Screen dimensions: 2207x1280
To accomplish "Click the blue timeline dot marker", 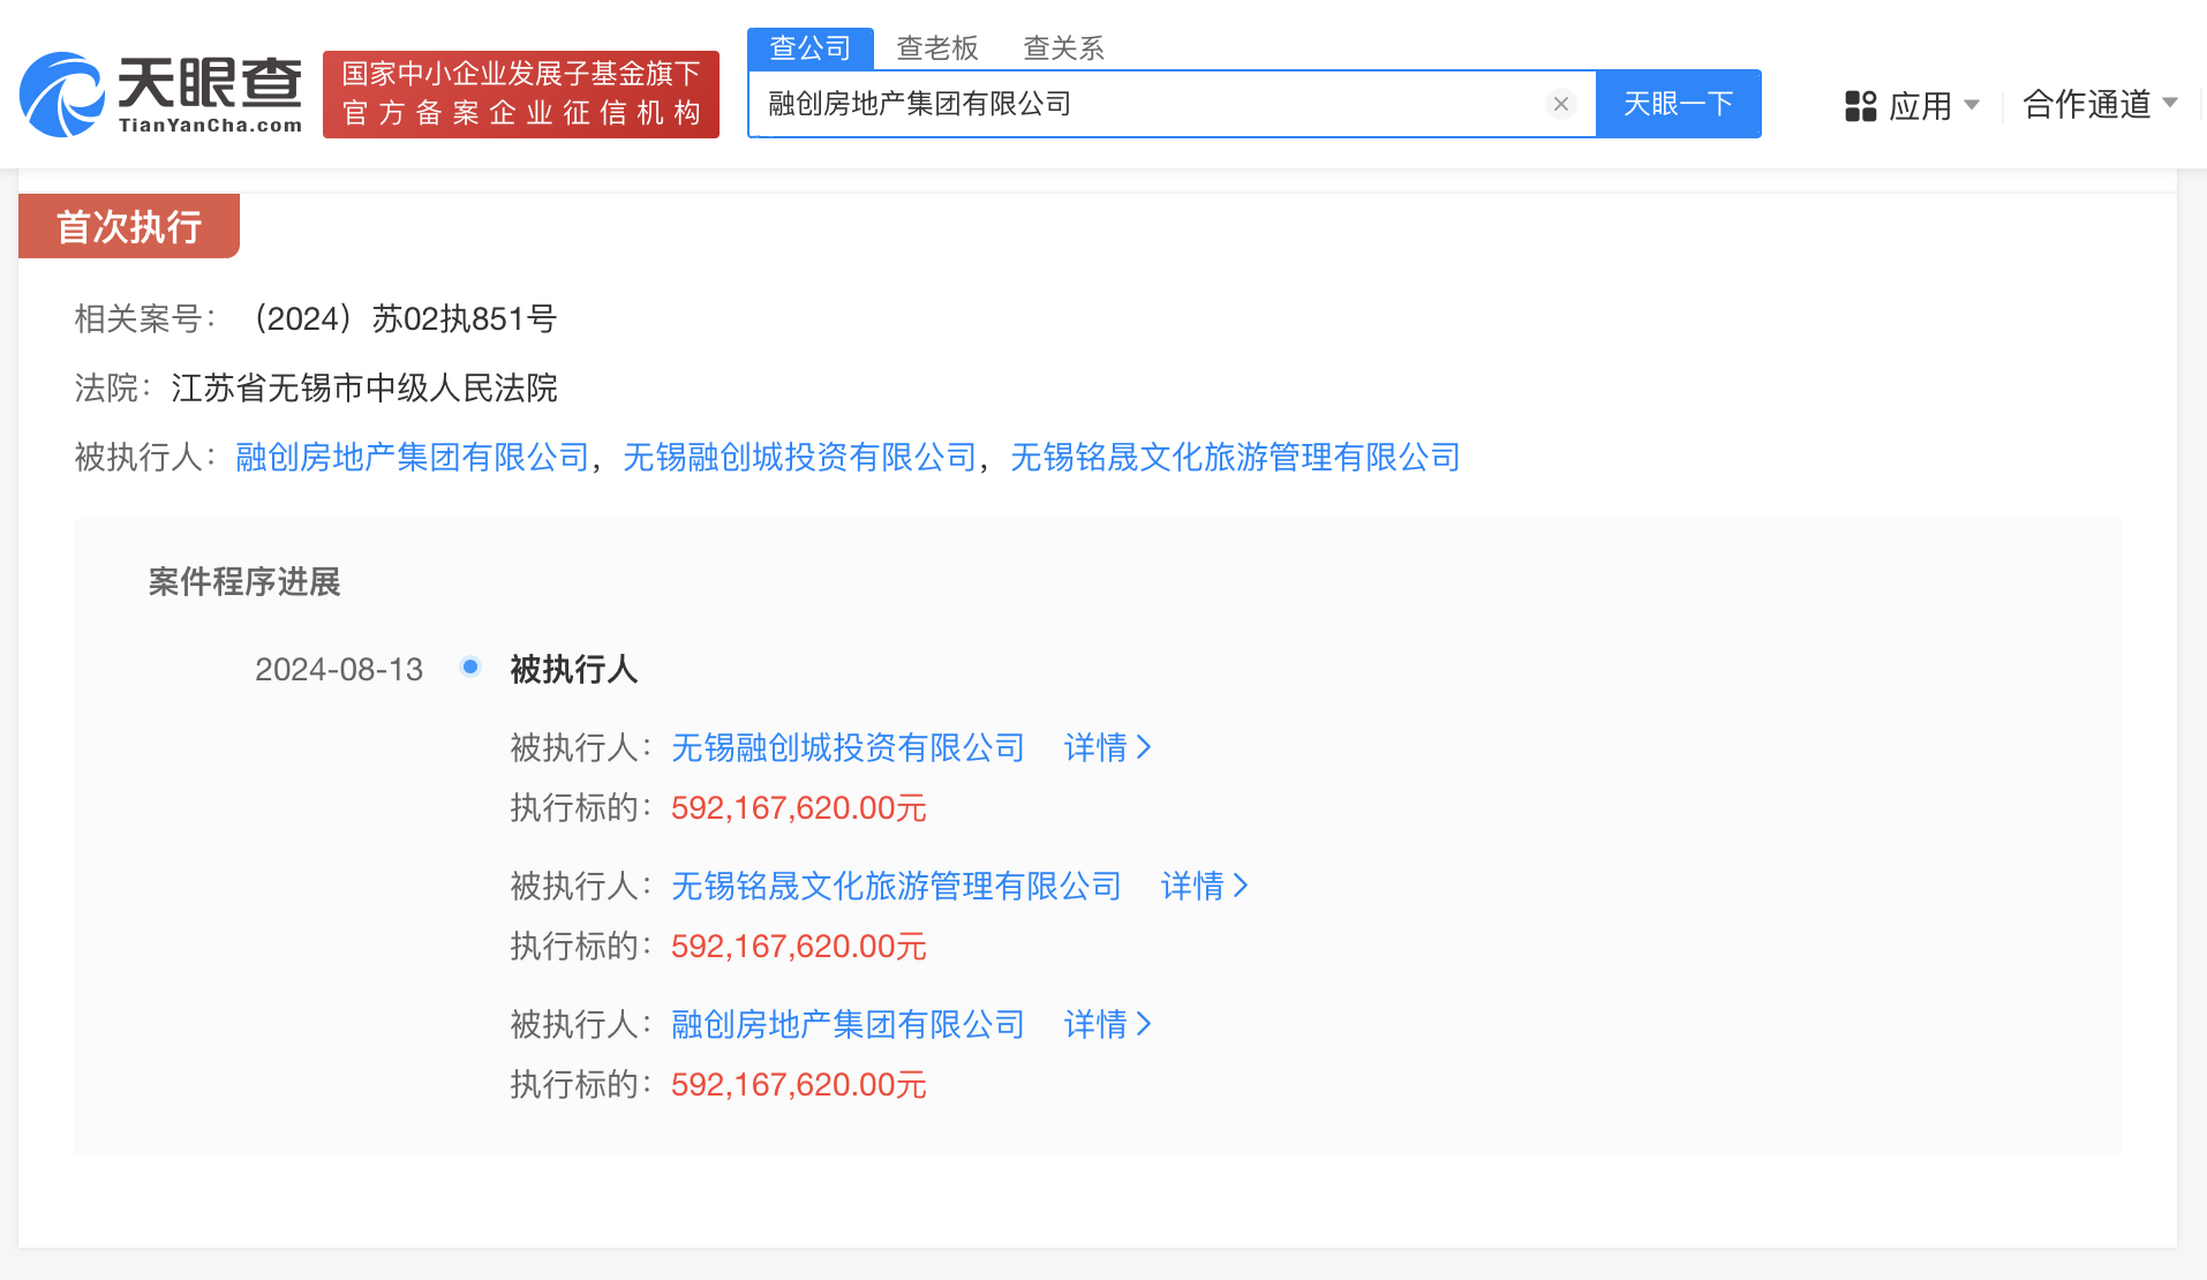I will coord(470,666).
